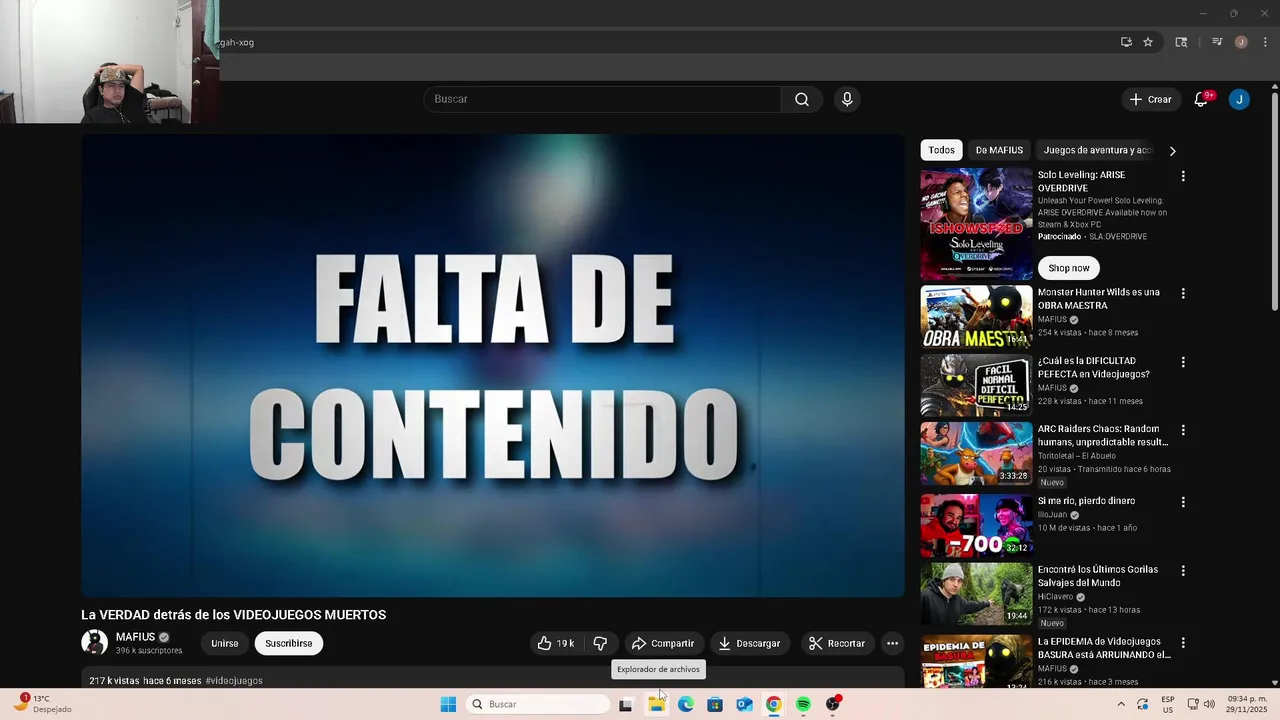Select the De MAFIUS filter chip
Screen dimensions: 1280x720
tap(999, 150)
